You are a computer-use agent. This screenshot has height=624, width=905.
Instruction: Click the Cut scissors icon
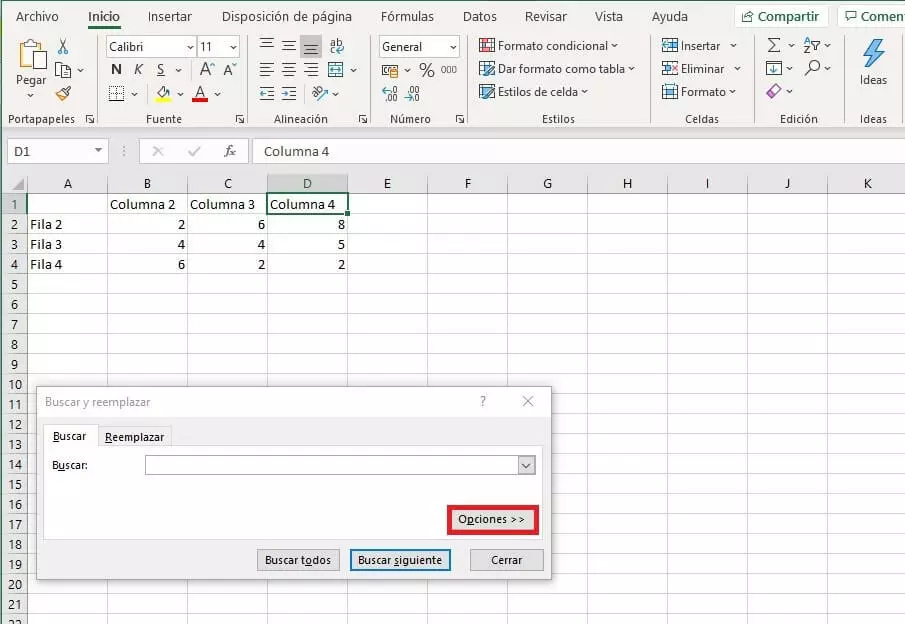63,47
